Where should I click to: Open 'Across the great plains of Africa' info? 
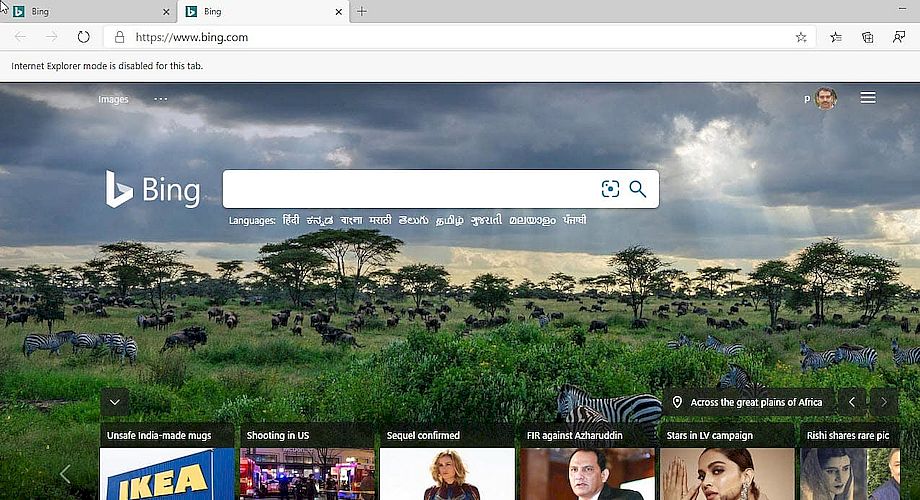click(748, 402)
